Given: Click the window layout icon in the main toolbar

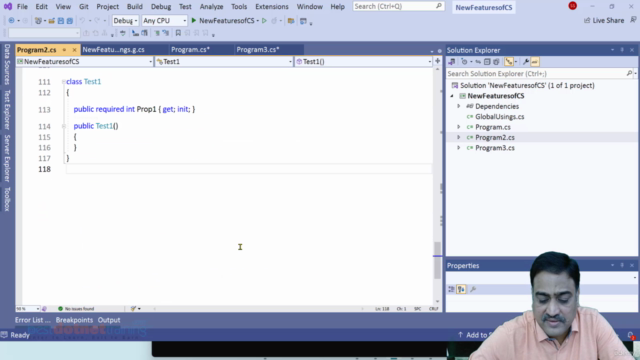Looking at the screenshot, I should [303, 21].
